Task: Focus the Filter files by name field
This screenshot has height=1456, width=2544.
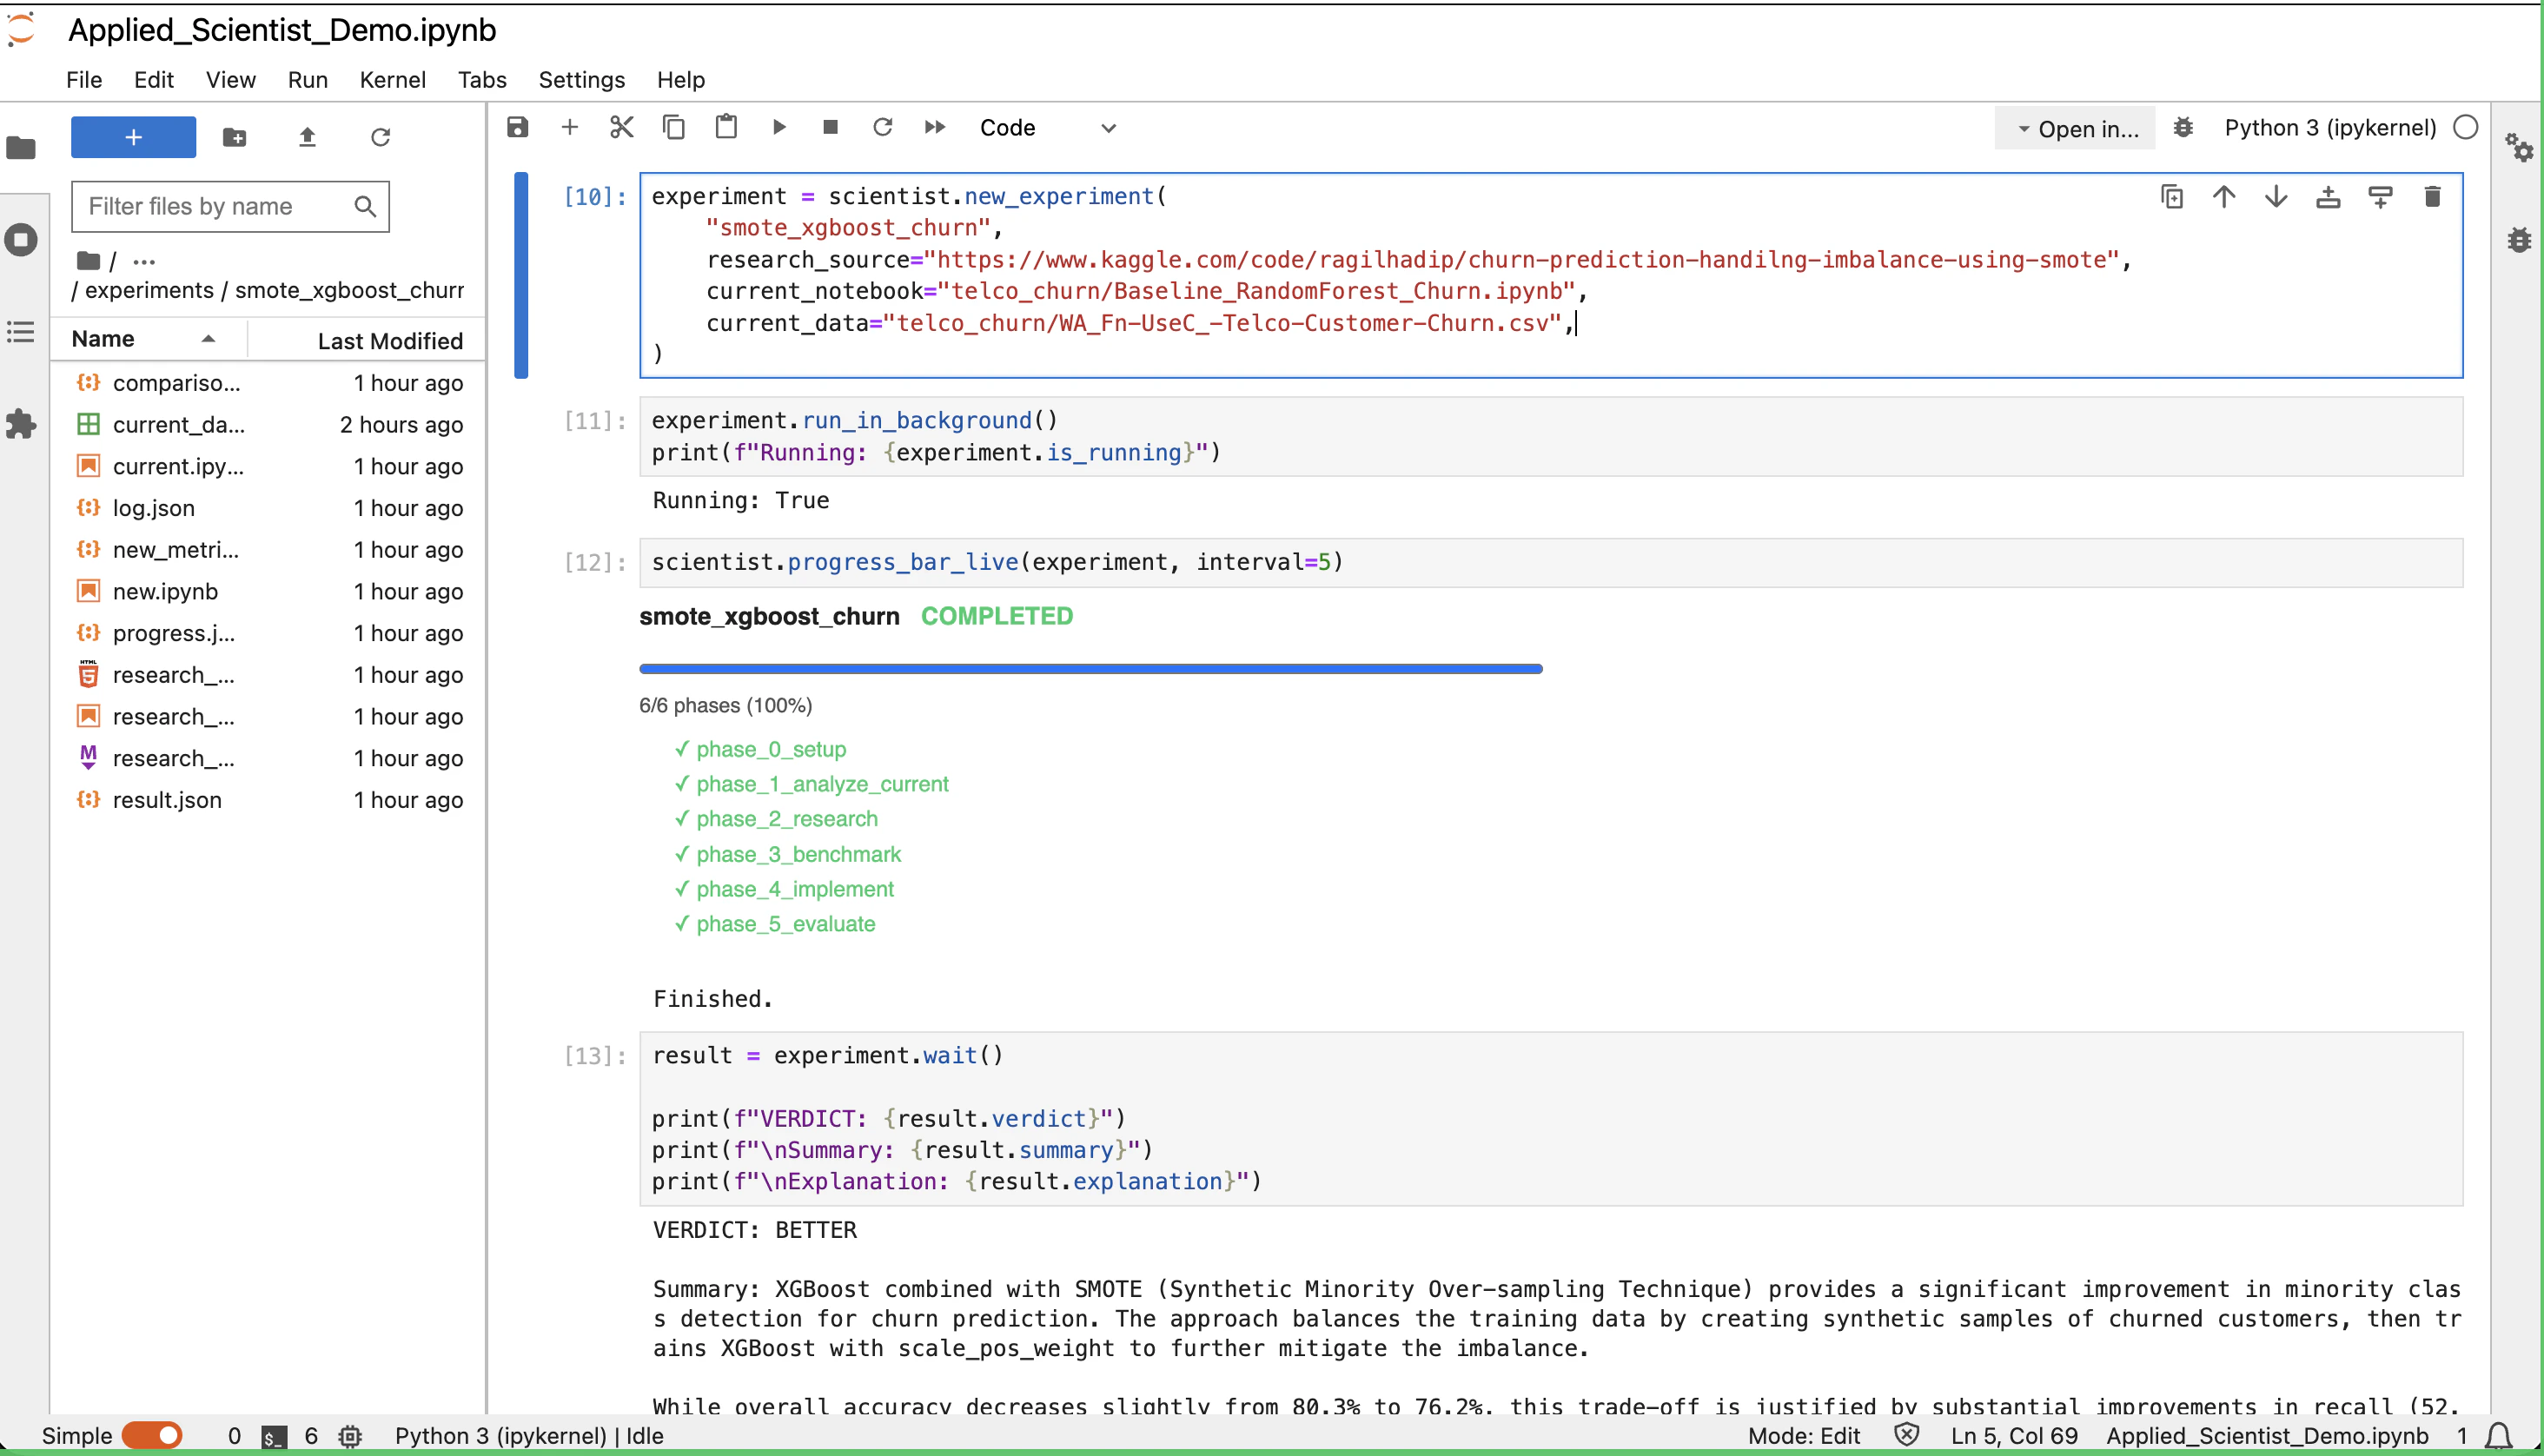Action: [230, 206]
